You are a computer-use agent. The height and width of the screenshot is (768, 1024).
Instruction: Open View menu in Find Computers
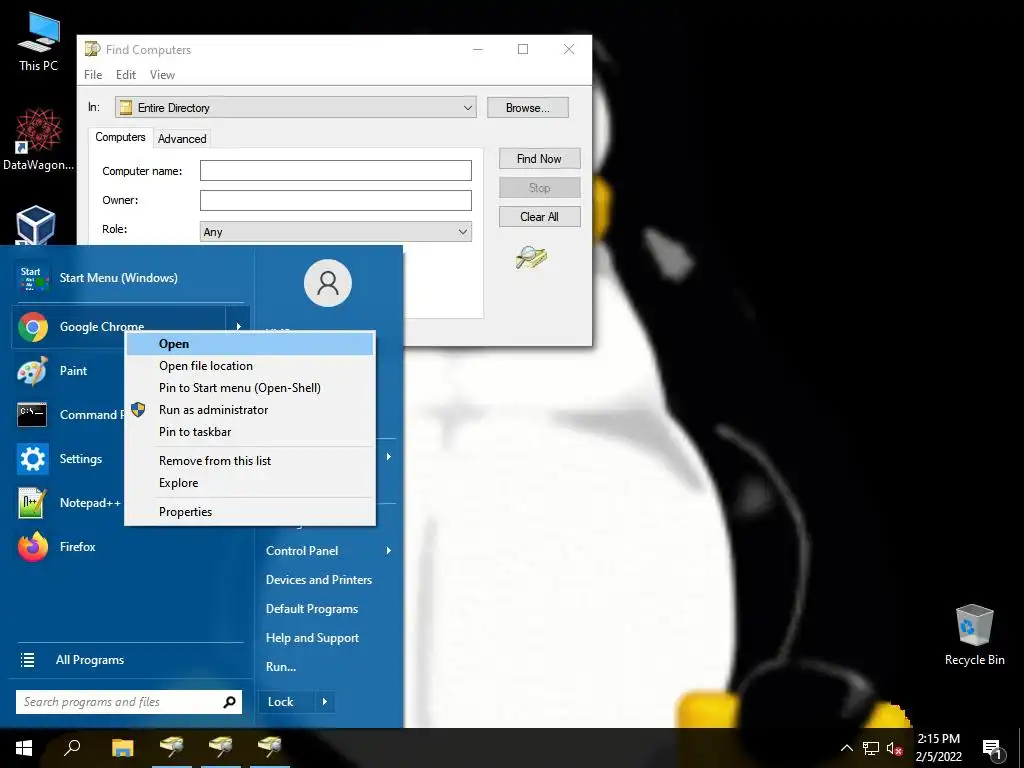162,75
